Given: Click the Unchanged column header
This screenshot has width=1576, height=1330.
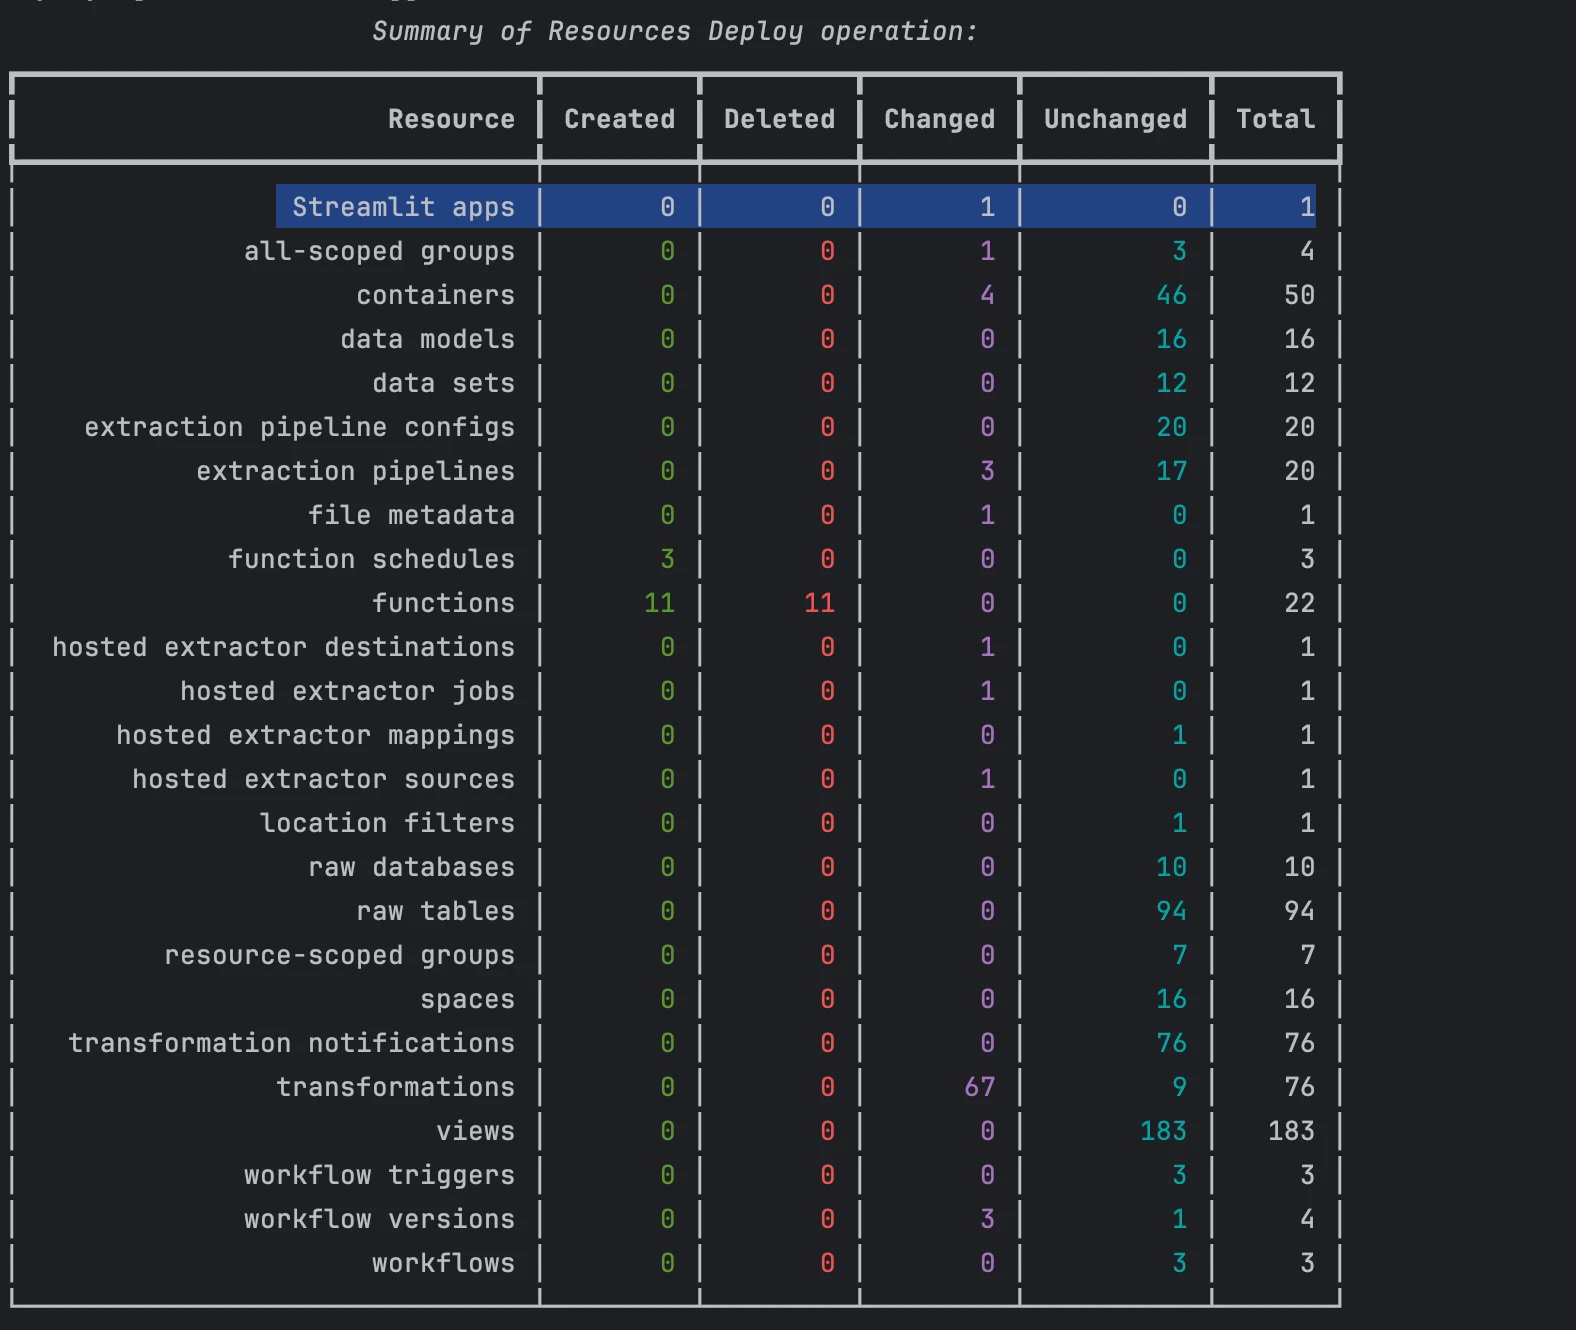Looking at the screenshot, I should pyautogui.click(x=1115, y=119).
